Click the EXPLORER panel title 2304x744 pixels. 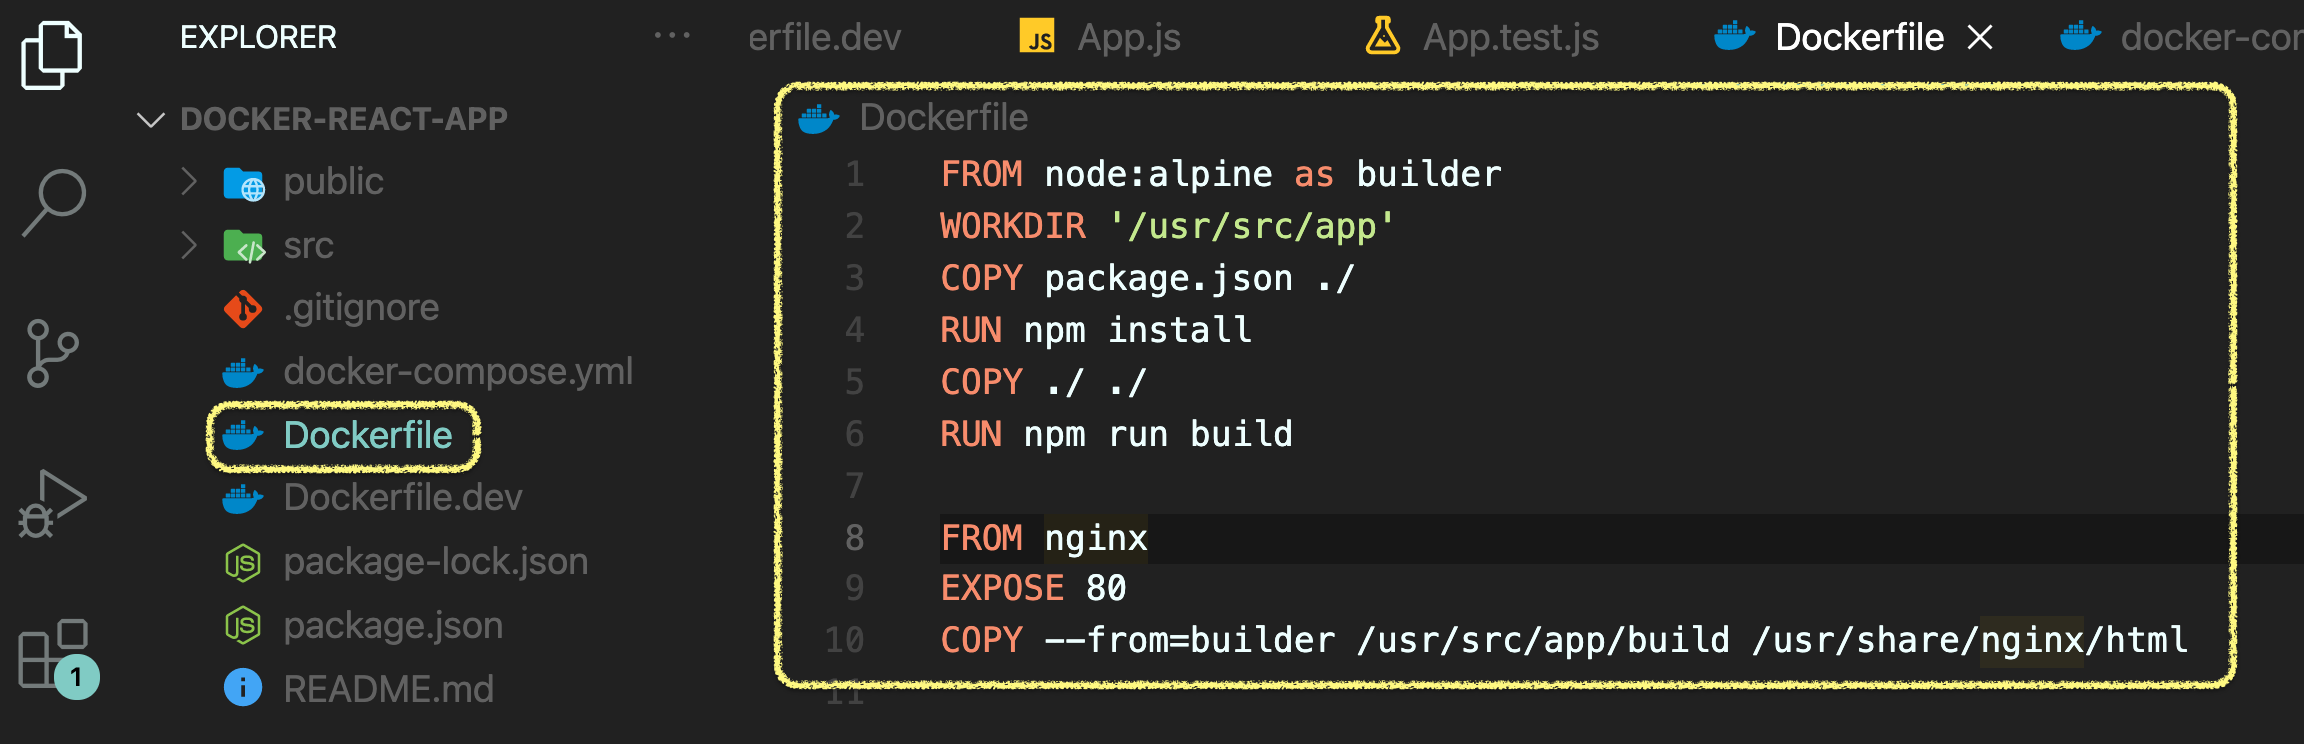tap(258, 38)
